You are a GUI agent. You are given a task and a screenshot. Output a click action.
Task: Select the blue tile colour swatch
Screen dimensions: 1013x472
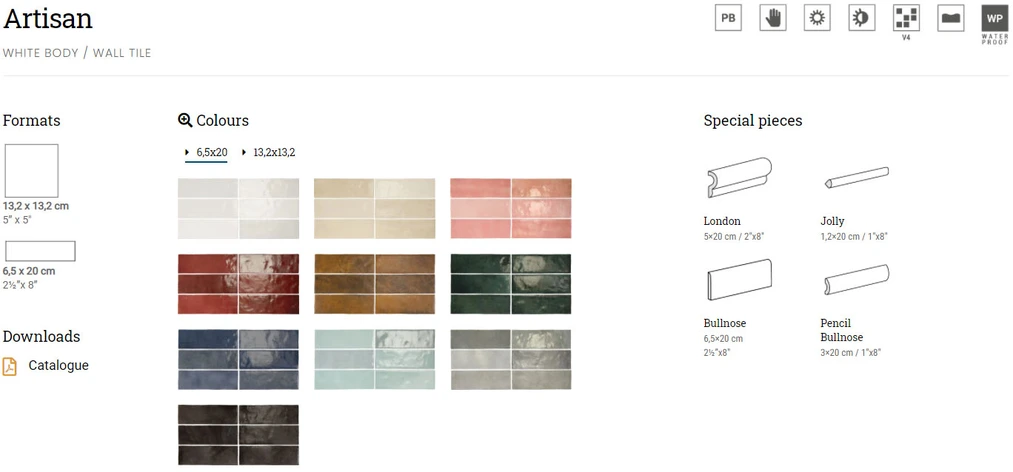(x=238, y=360)
